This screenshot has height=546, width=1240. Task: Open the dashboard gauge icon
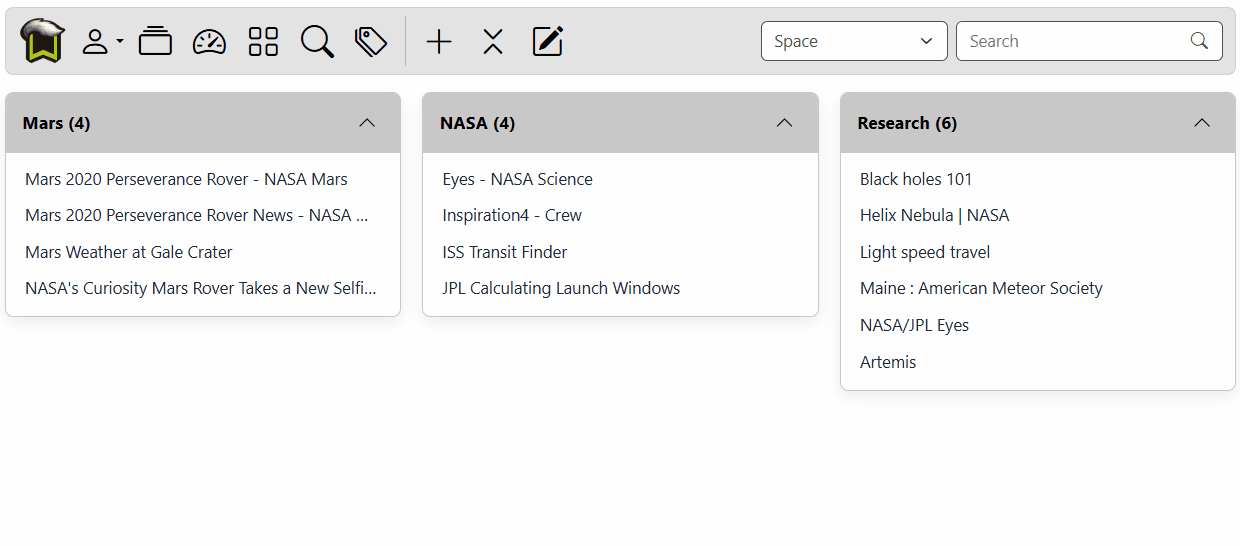209,41
